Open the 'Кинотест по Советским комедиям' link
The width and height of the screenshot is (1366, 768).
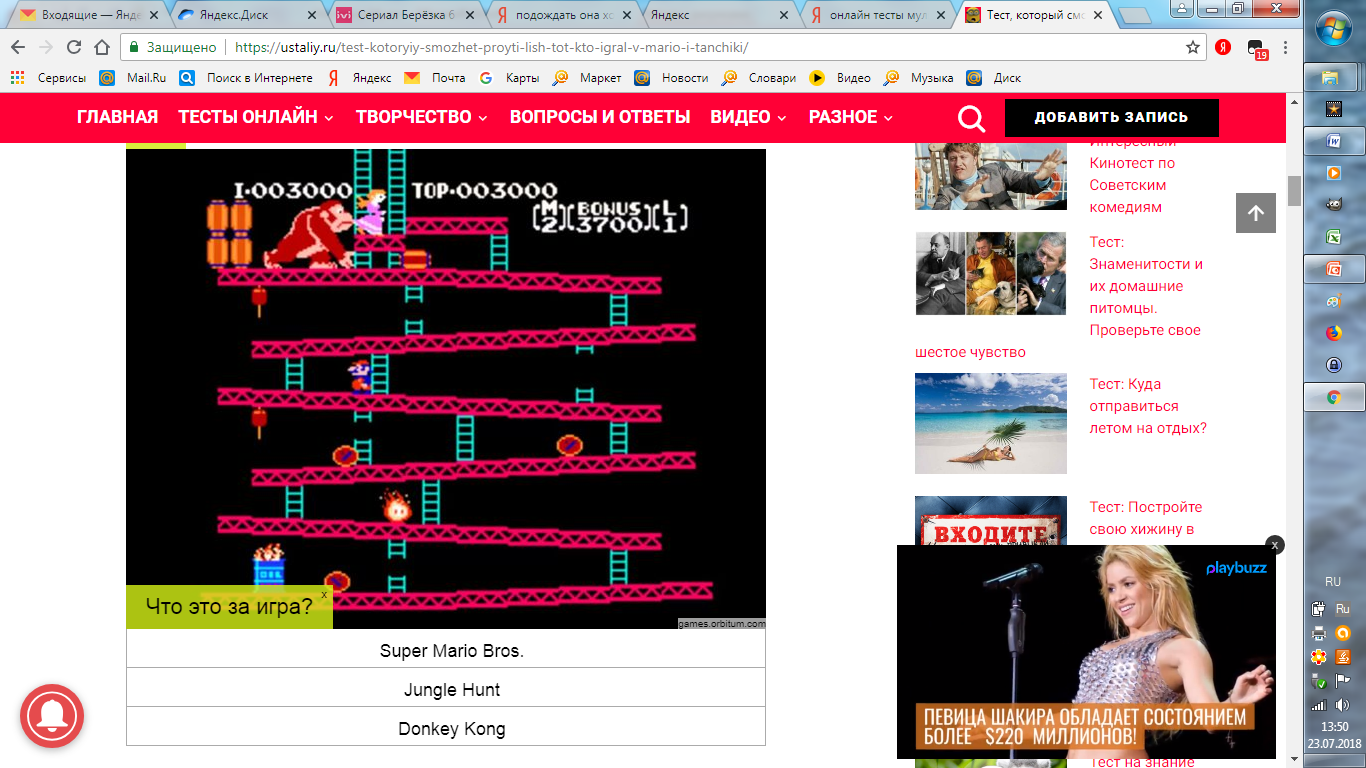(1132, 174)
